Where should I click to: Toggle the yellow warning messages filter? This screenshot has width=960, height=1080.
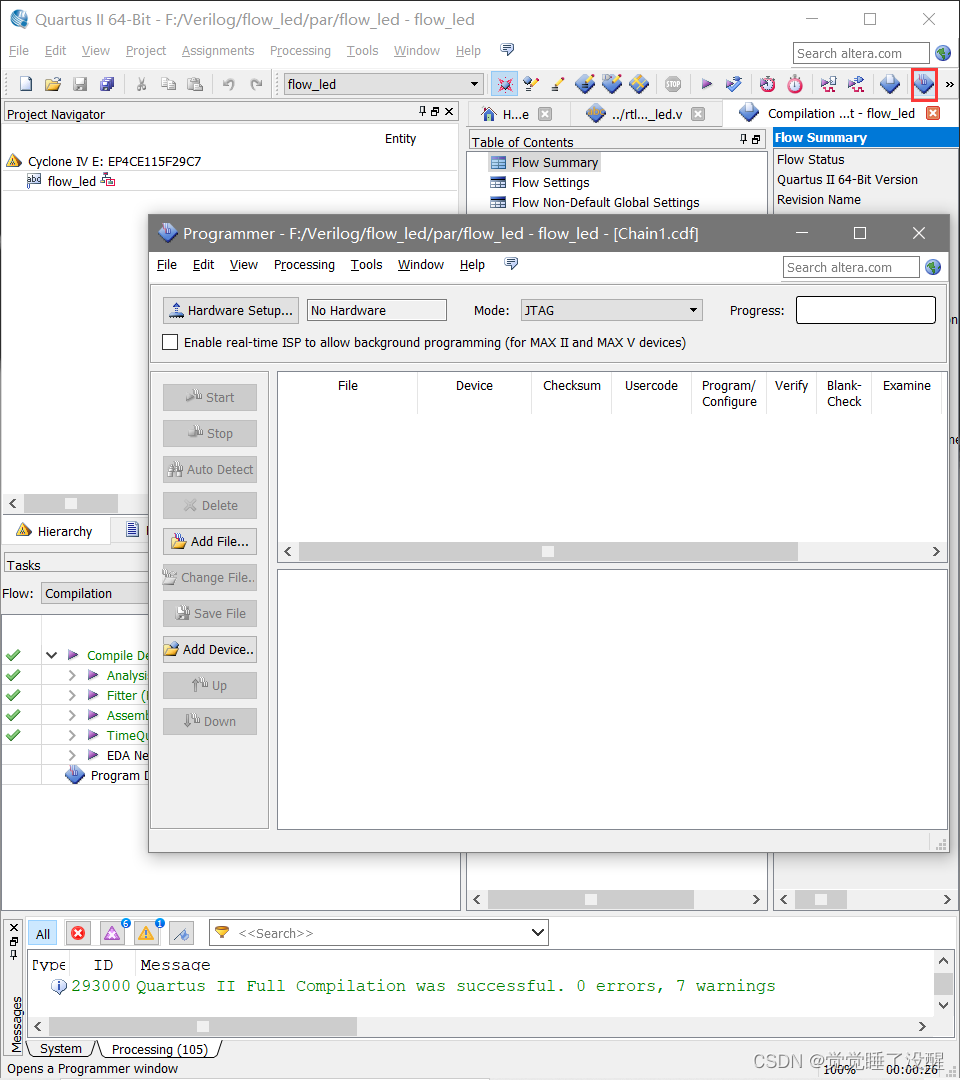(x=147, y=933)
